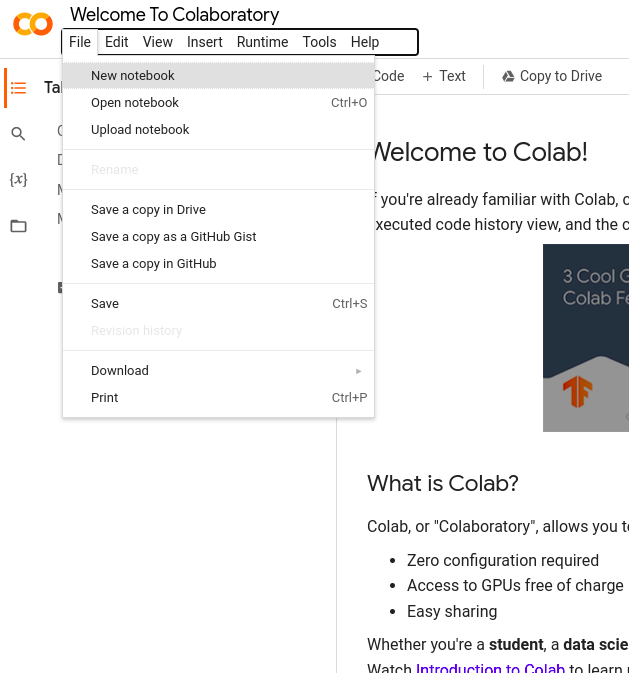Click Copy to Drive button
This screenshot has height=673, width=629.
pyautogui.click(x=552, y=76)
